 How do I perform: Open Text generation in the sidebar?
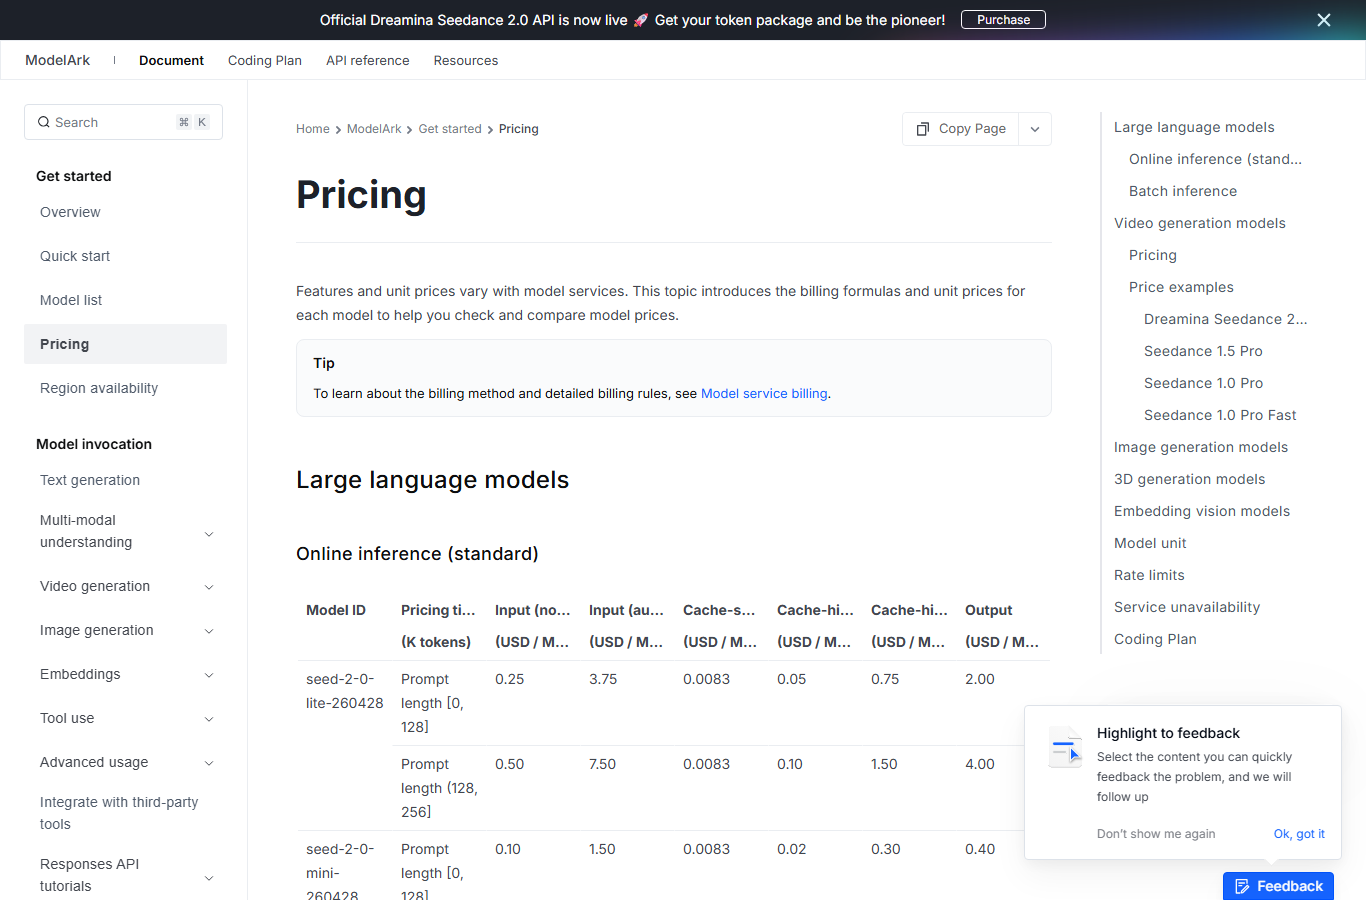(x=125, y=480)
